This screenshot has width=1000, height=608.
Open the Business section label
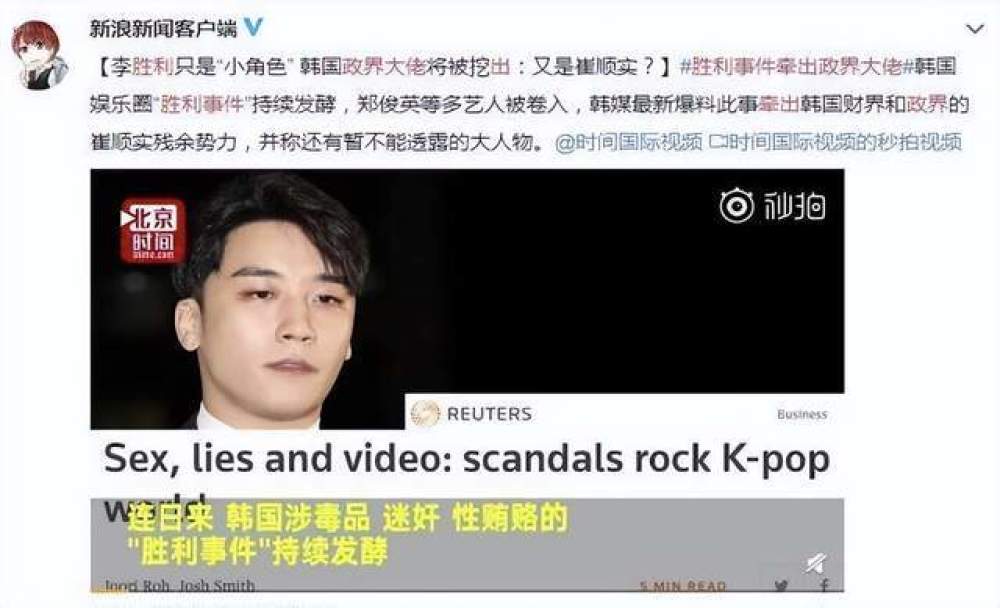click(x=802, y=414)
